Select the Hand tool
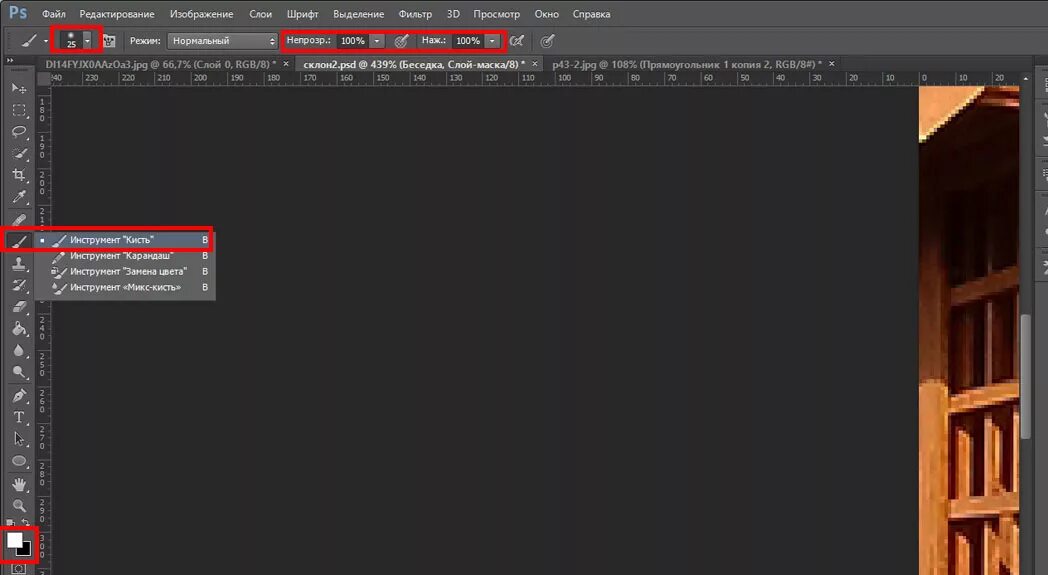Image resolution: width=1048 pixels, height=575 pixels. tap(19, 483)
